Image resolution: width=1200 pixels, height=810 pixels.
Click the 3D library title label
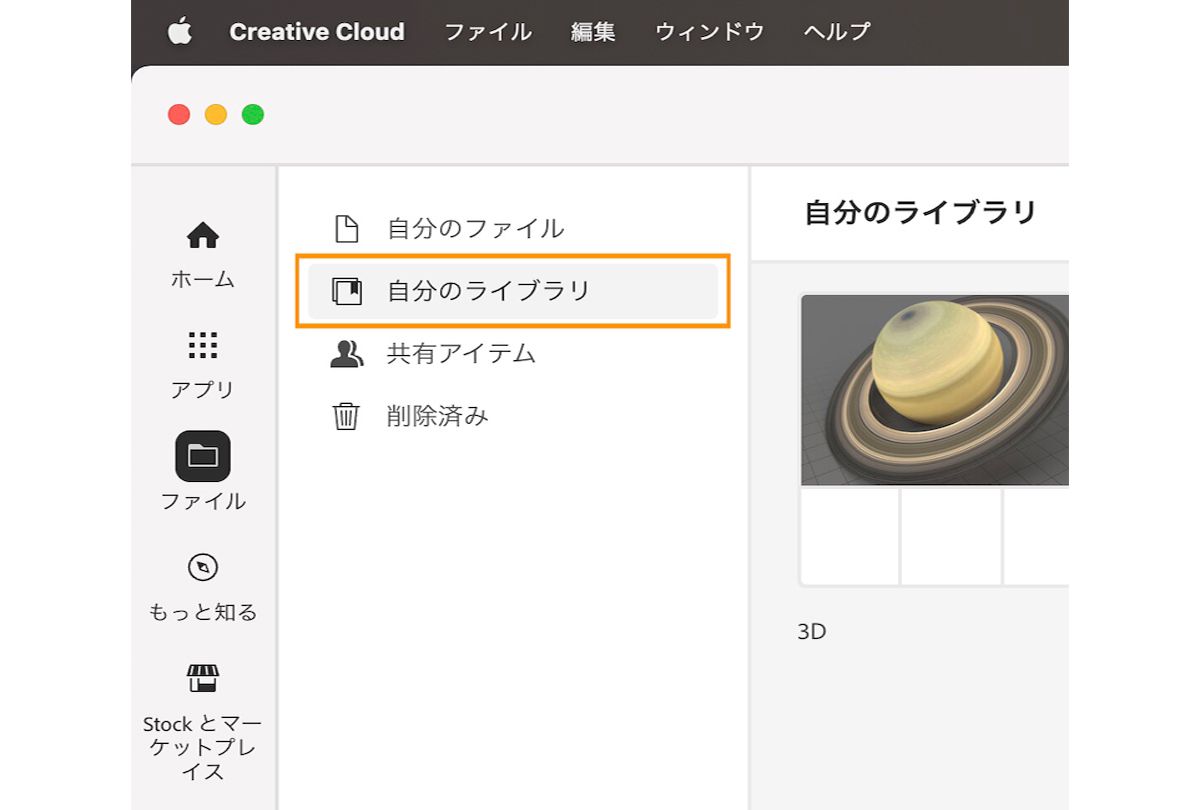click(811, 630)
